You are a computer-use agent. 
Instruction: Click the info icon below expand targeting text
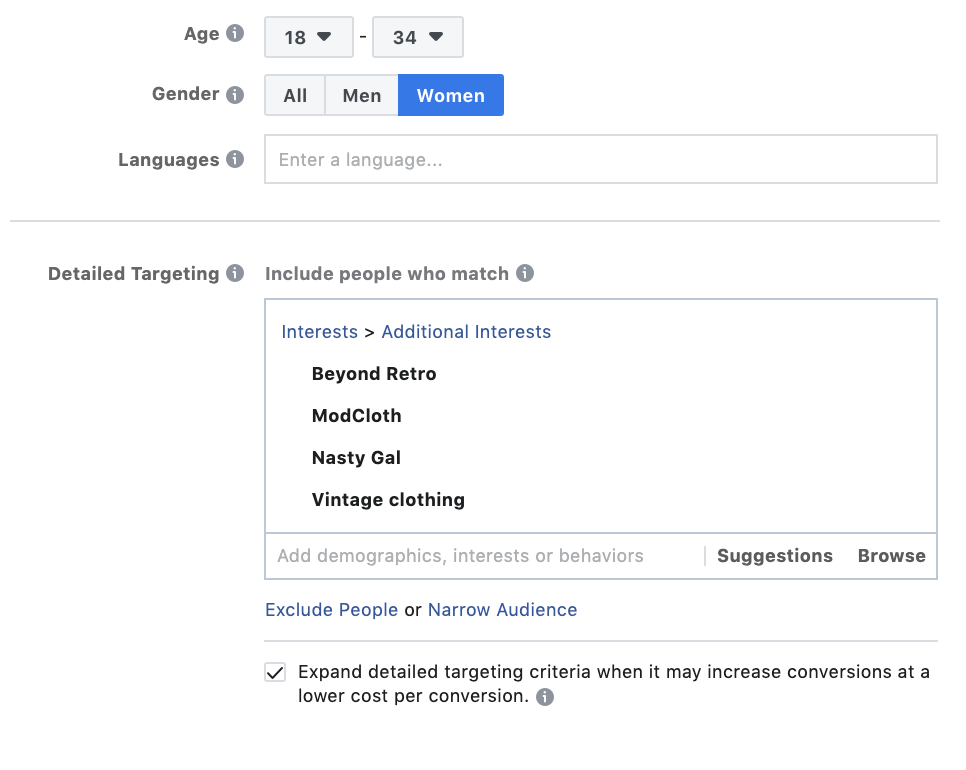coord(544,697)
